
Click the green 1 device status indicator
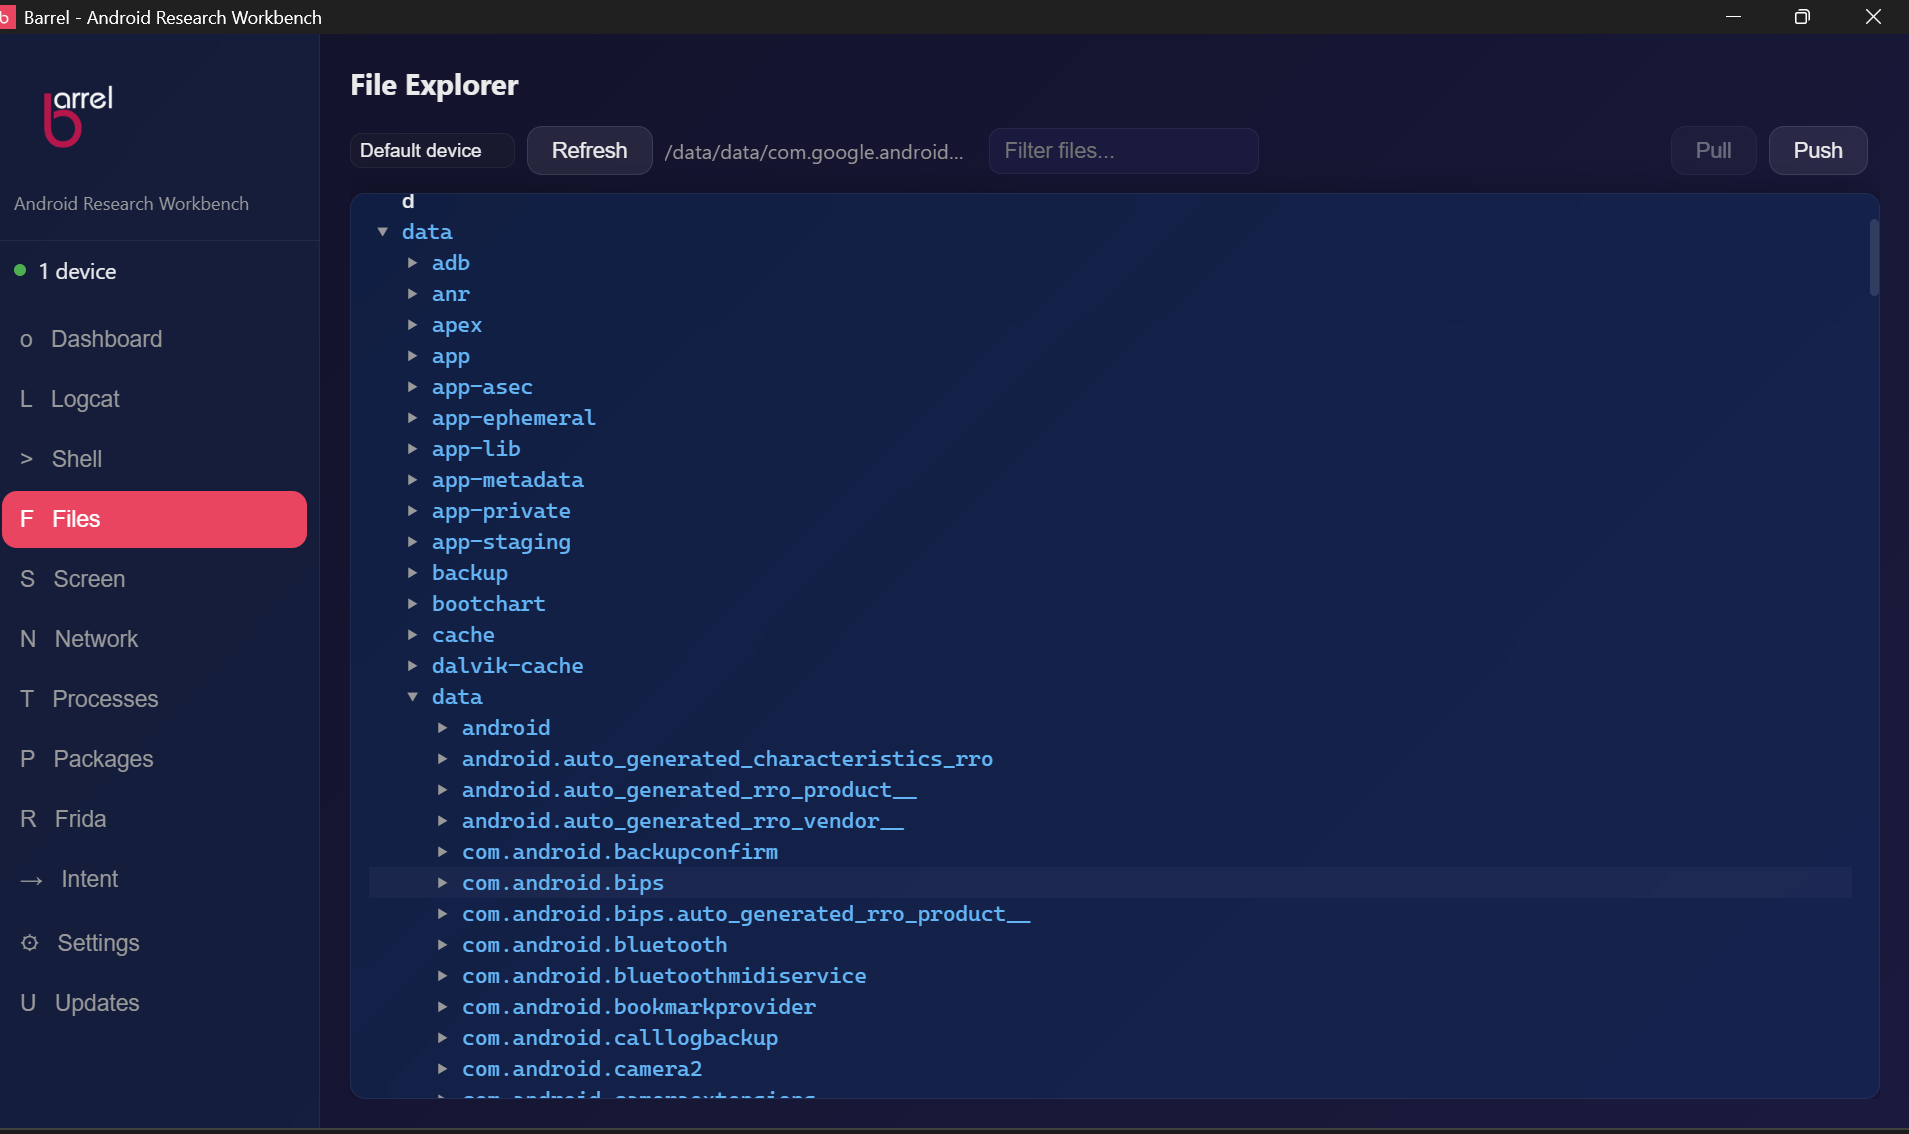click(x=20, y=271)
